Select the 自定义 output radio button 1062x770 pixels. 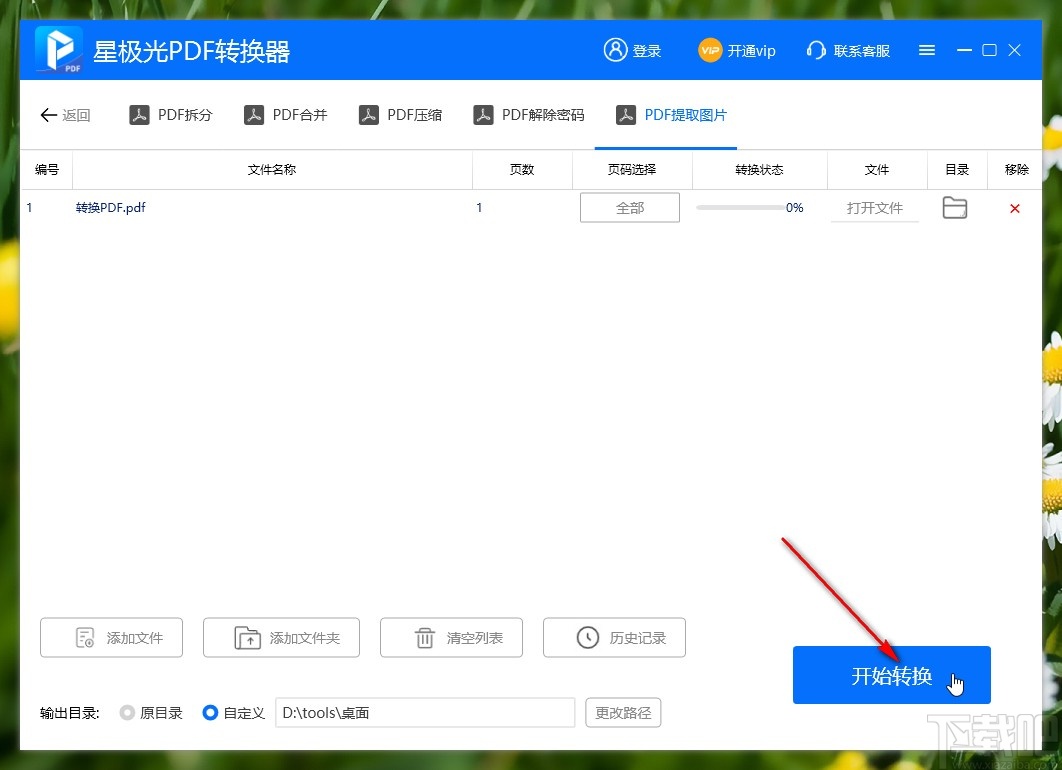pyautogui.click(x=210, y=712)
